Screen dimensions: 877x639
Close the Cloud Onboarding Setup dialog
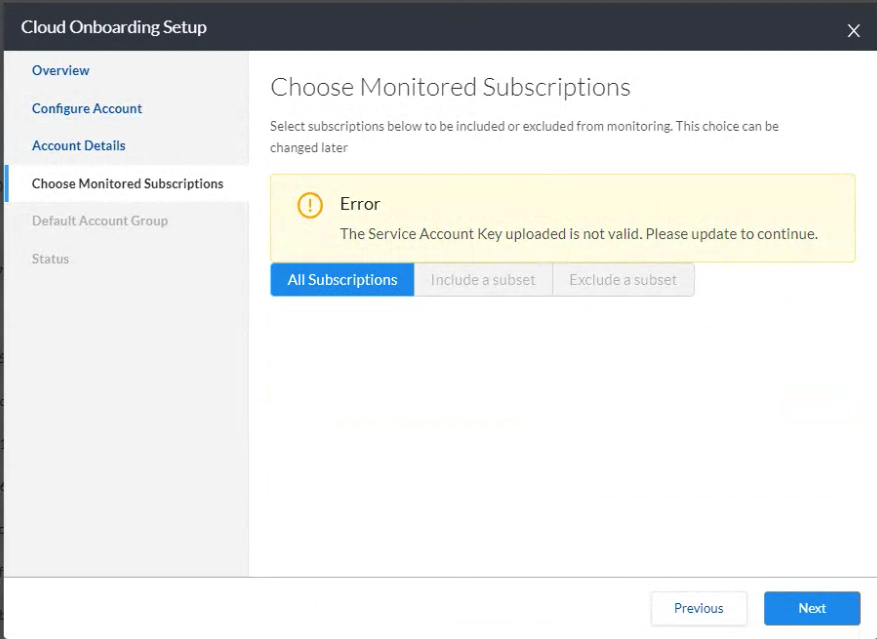pos(853,30)
